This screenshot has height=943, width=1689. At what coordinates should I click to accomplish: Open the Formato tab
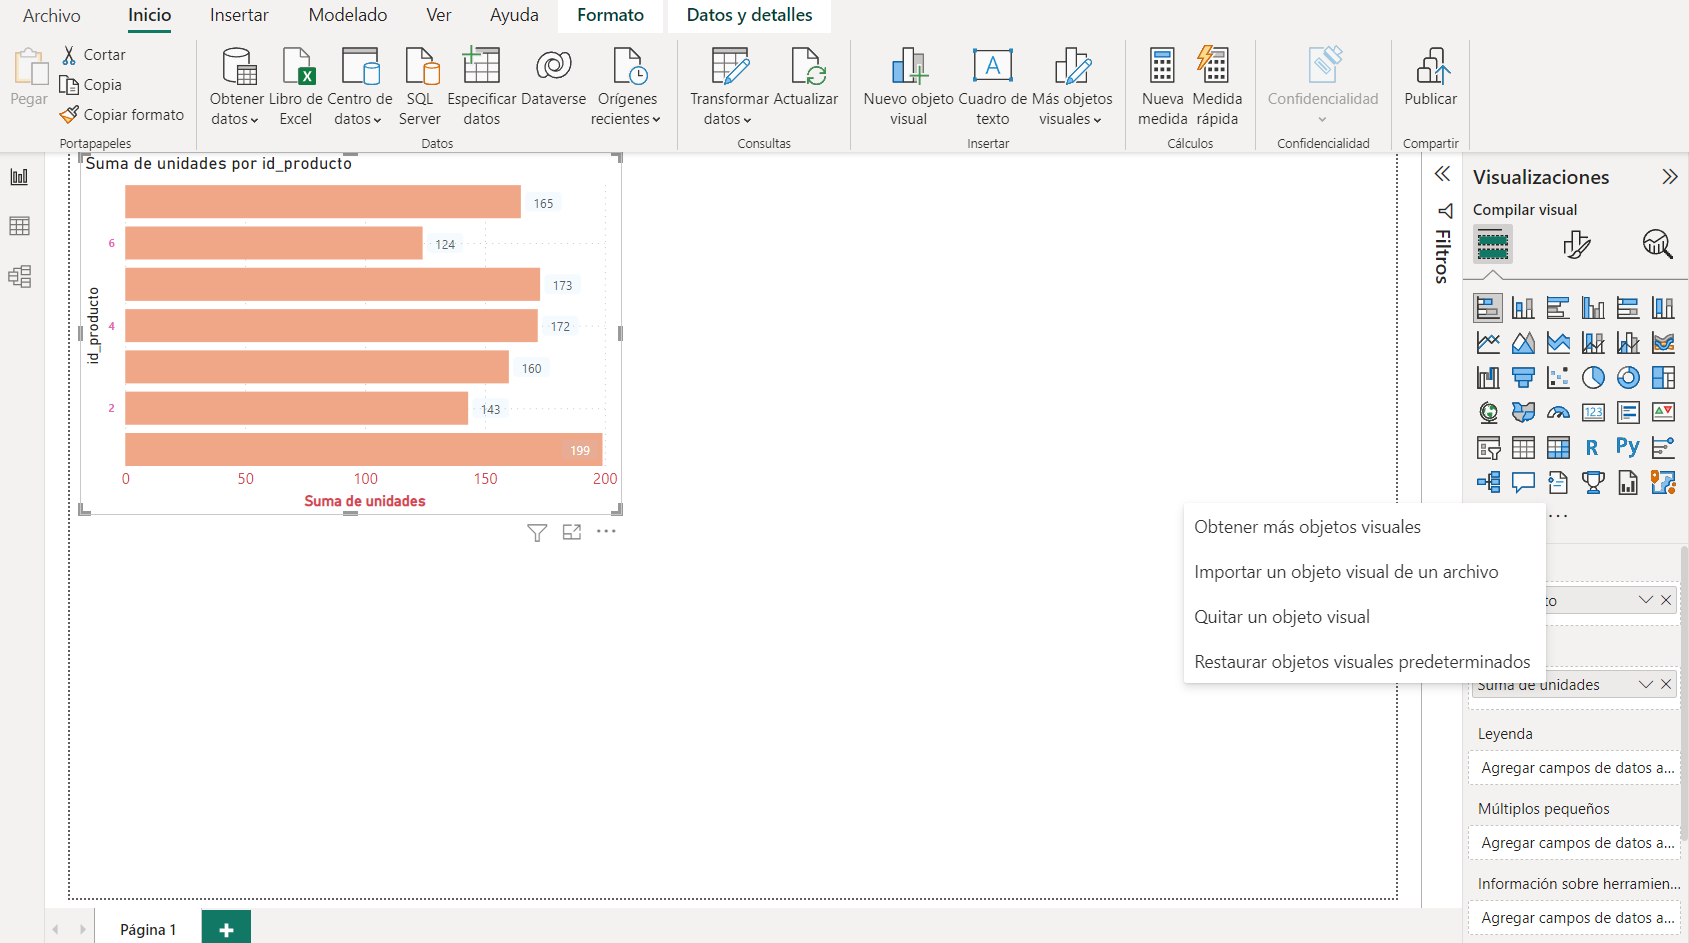610,15
